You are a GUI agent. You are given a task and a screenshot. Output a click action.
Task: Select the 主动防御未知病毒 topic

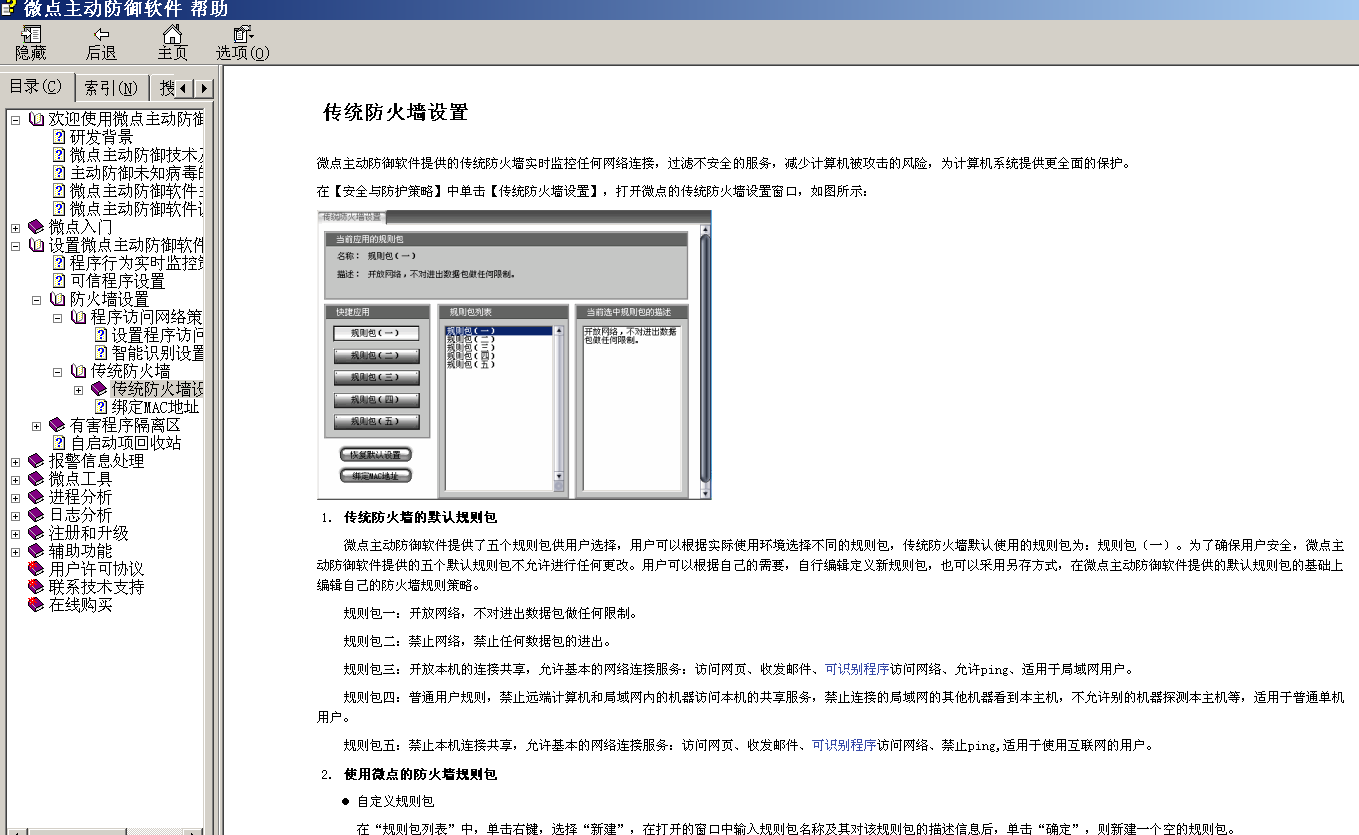coord(136,173)
